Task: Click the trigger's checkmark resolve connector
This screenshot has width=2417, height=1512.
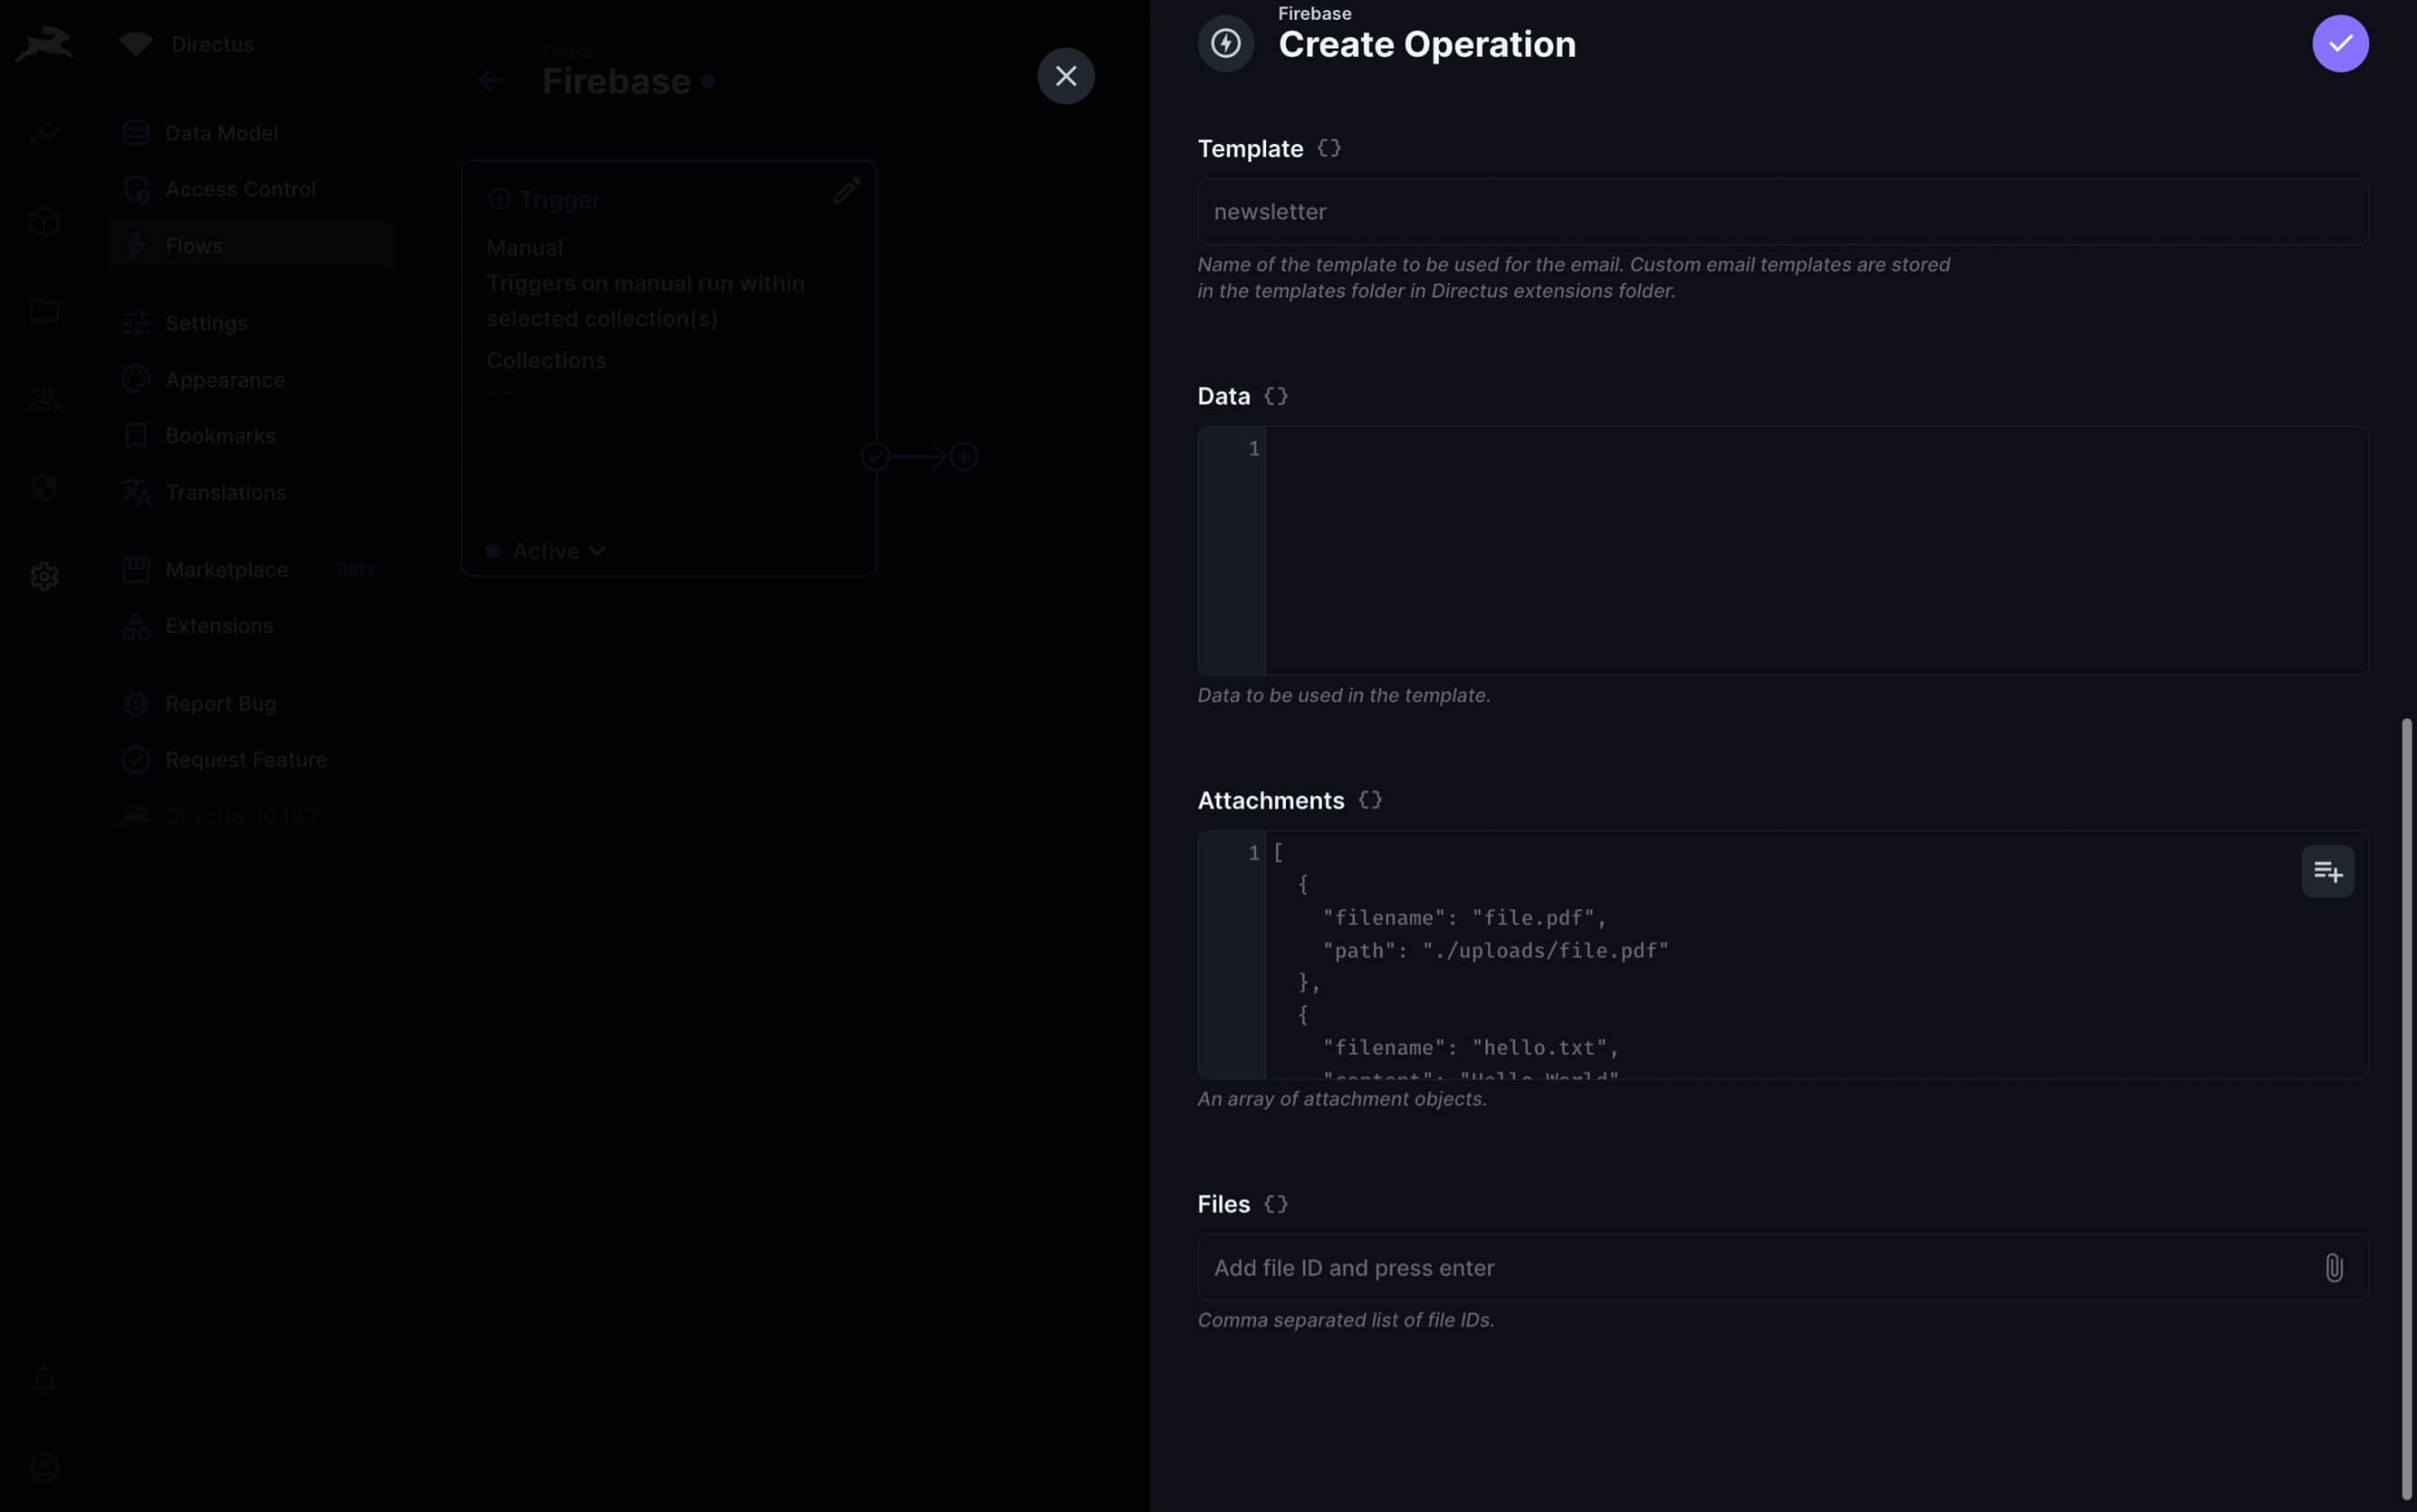Action: 875,457
